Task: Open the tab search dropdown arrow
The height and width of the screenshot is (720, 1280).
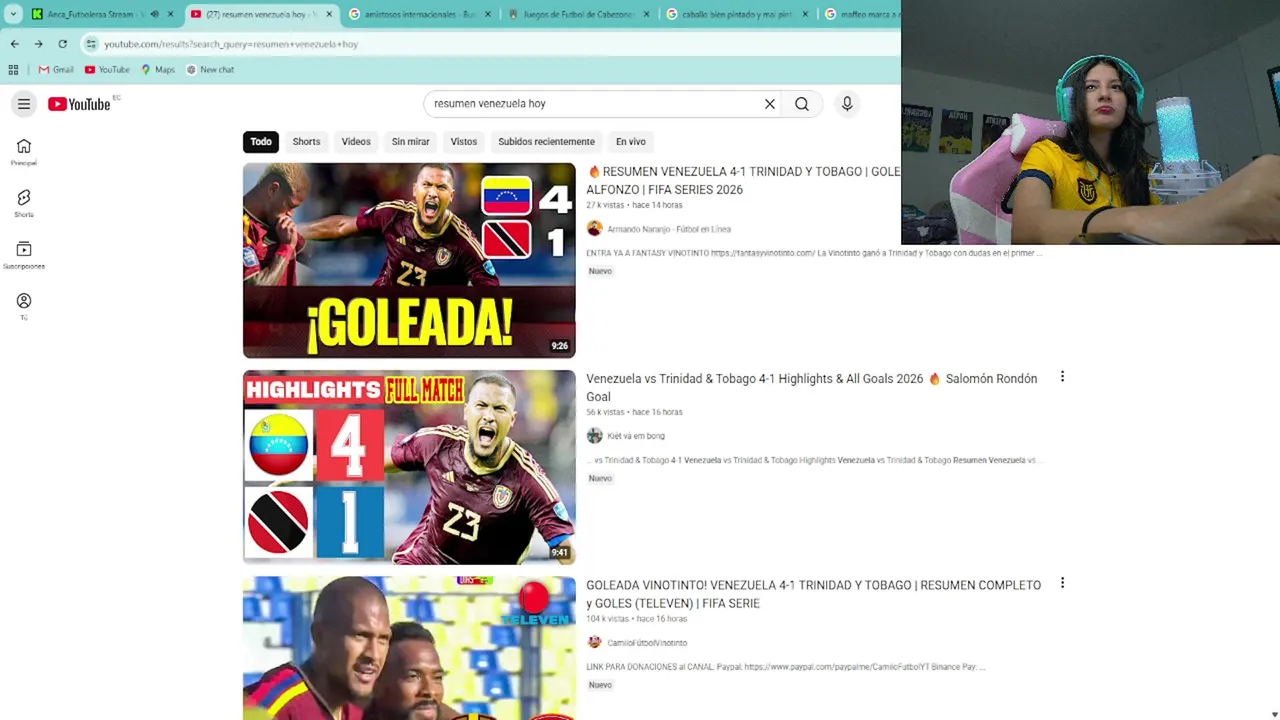Action: coord(13,14)
